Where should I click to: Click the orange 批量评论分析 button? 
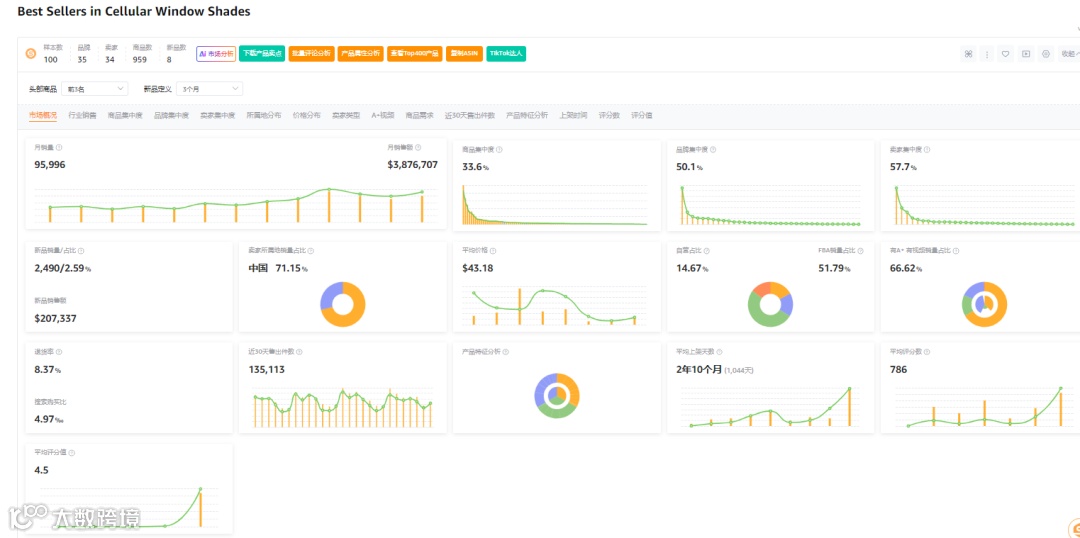pos(311,54)
